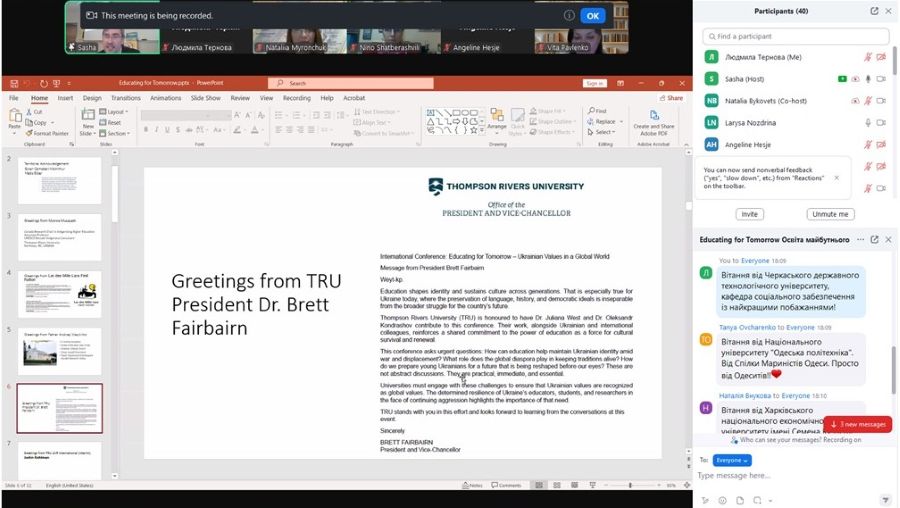Toggle Italic formatting in Font group
900x508 pixels.
[156, 130]
